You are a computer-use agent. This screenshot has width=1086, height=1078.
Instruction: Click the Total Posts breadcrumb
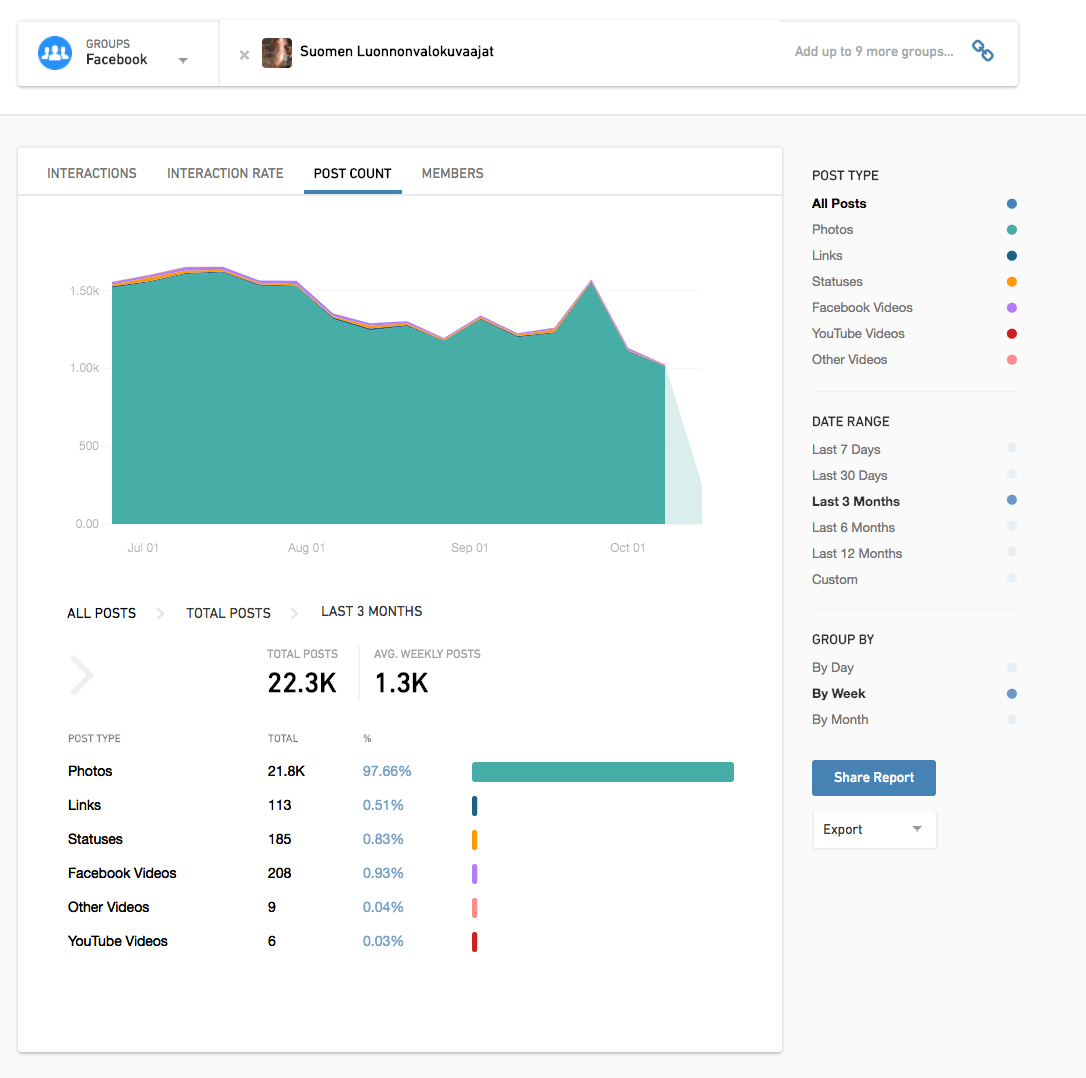point(228,613)
